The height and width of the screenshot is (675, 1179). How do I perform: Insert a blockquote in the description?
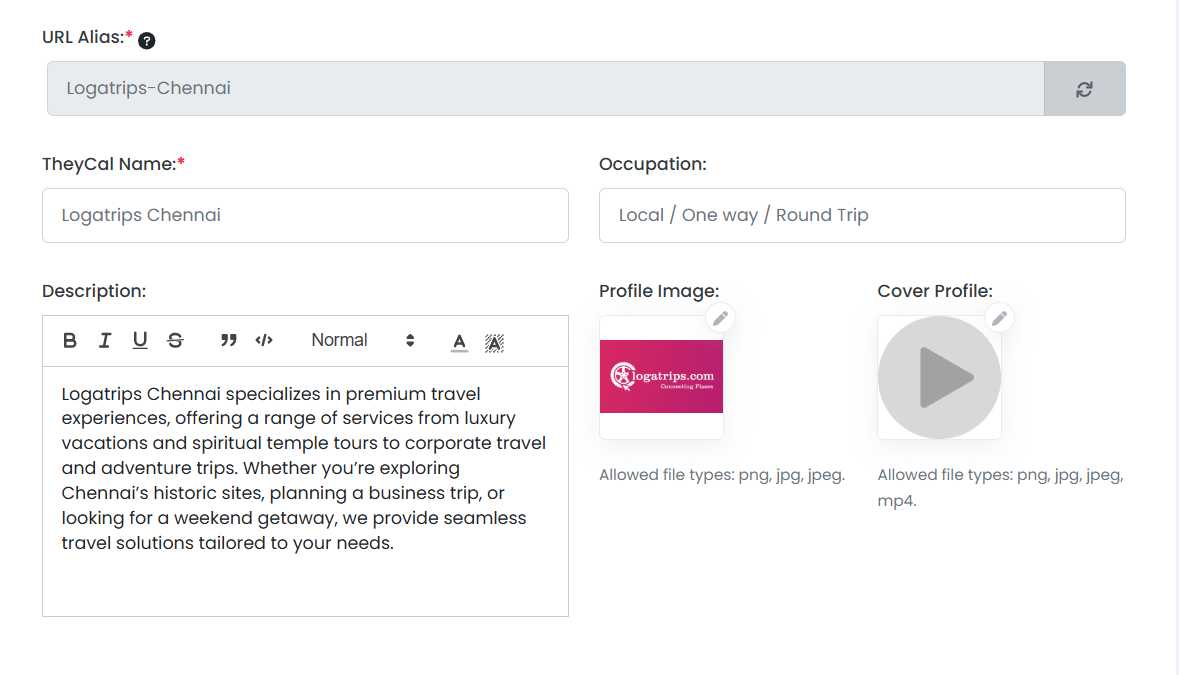tap(229, 341)
